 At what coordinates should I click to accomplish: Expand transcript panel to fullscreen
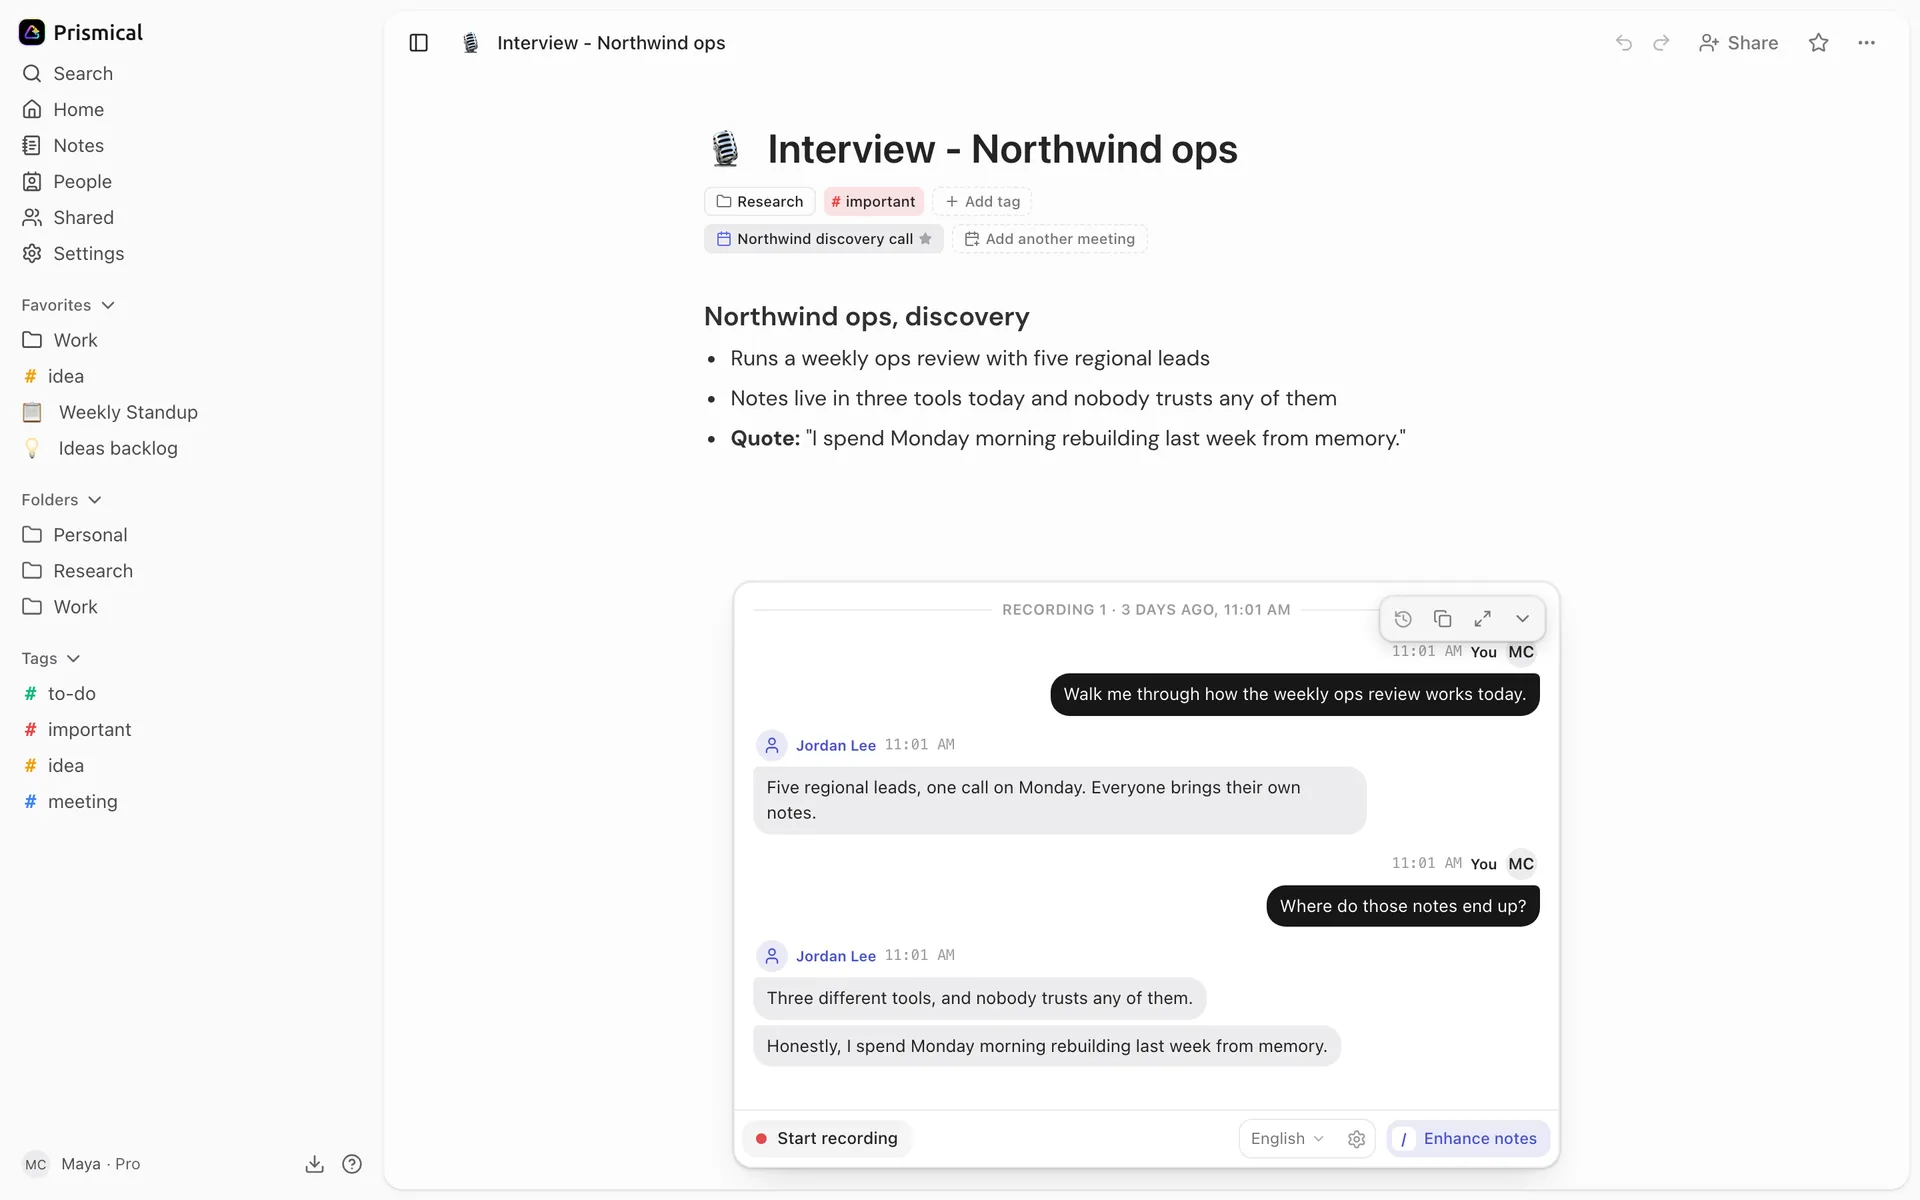(1483, 619)
